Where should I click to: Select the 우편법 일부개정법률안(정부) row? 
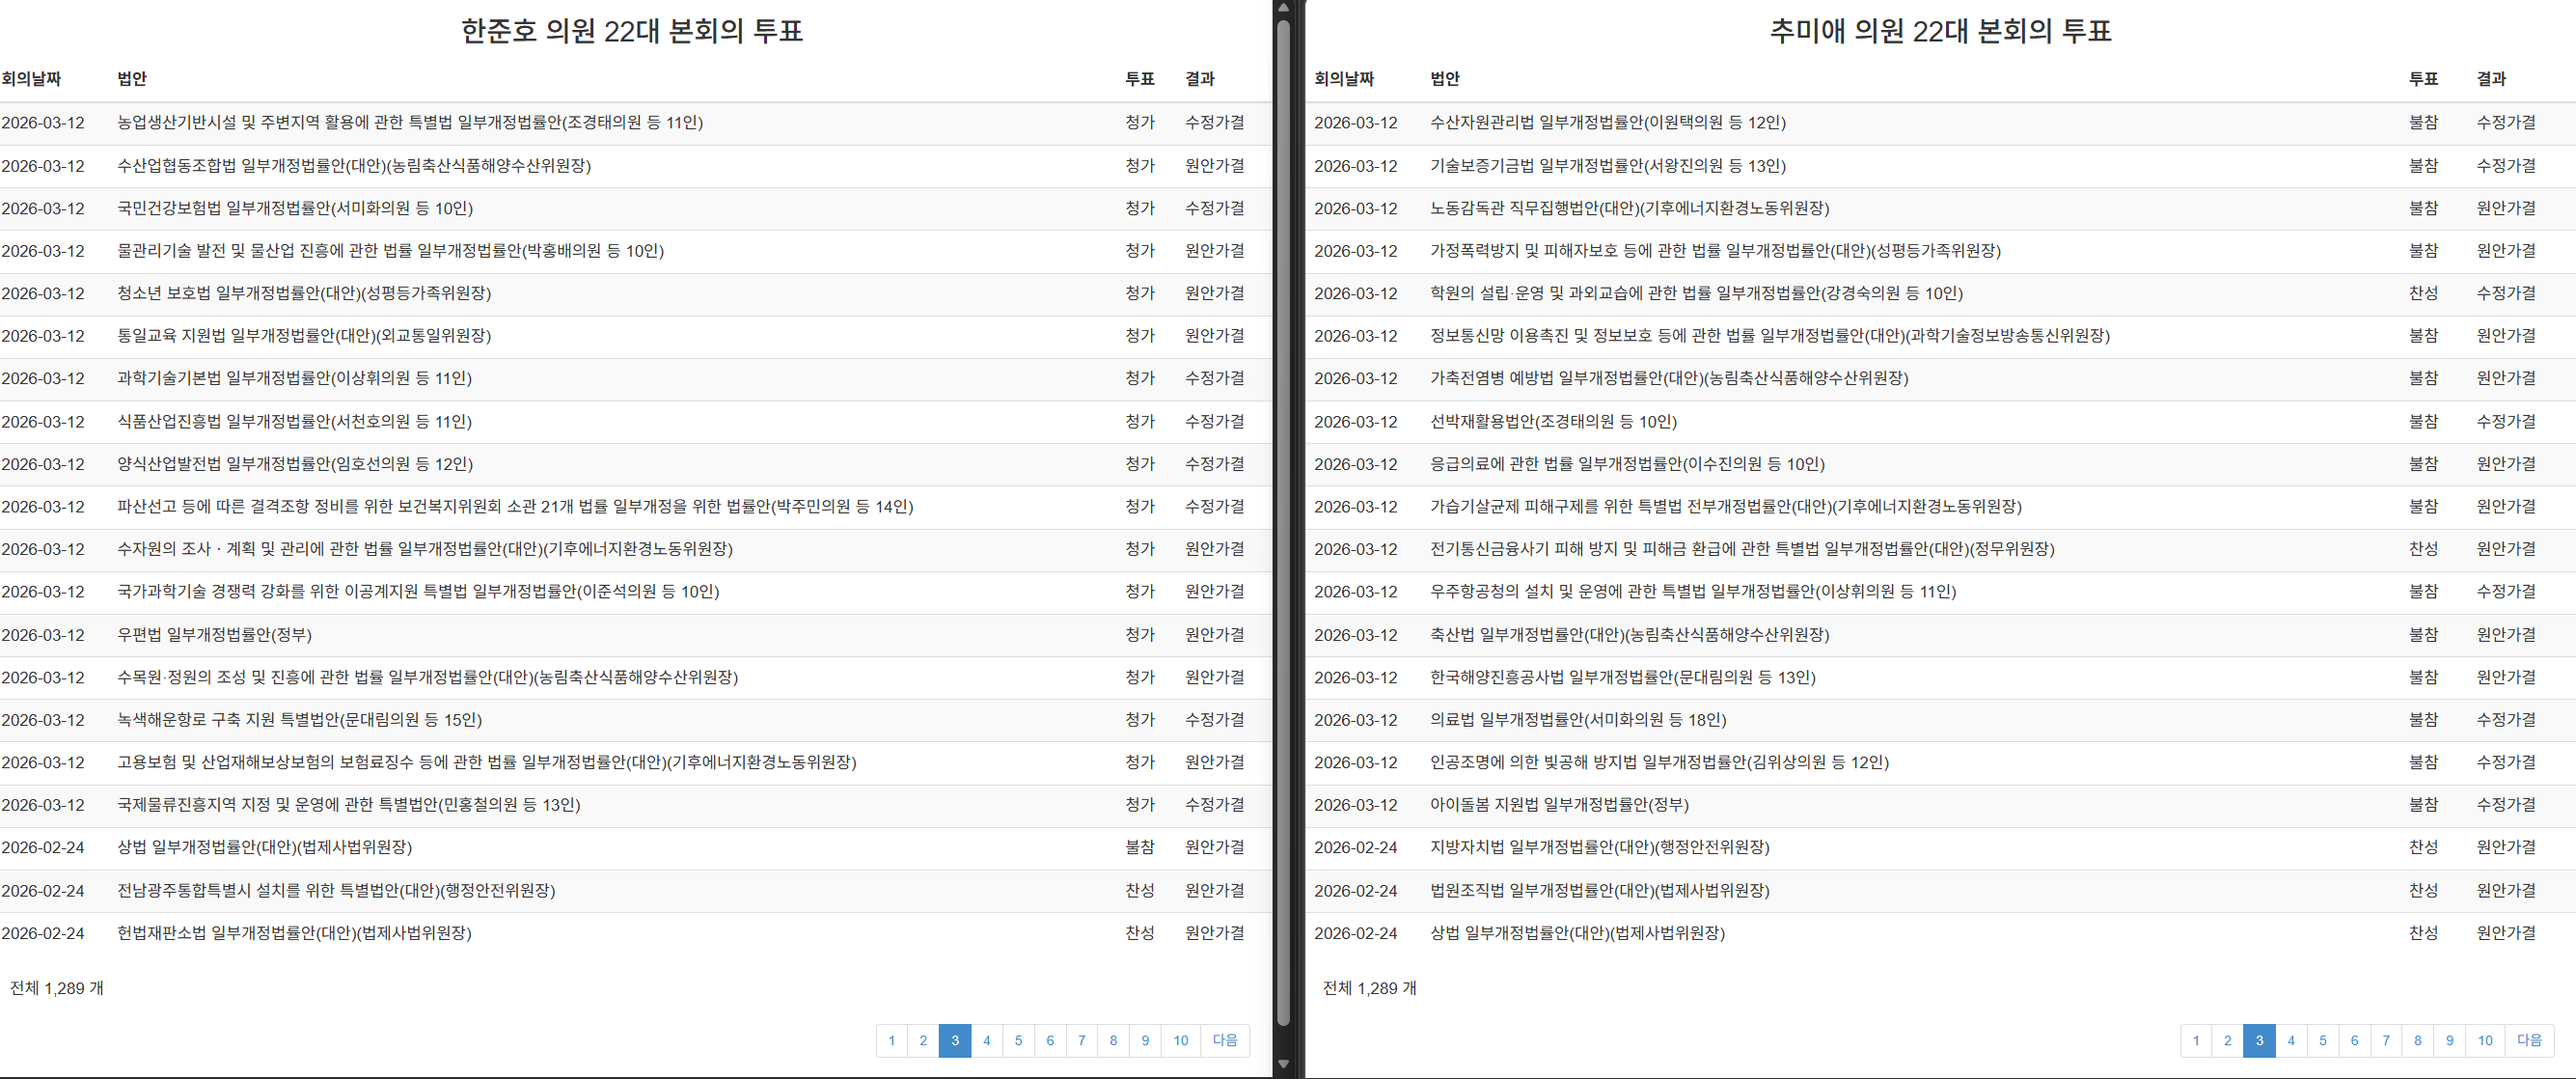(214, 635)
